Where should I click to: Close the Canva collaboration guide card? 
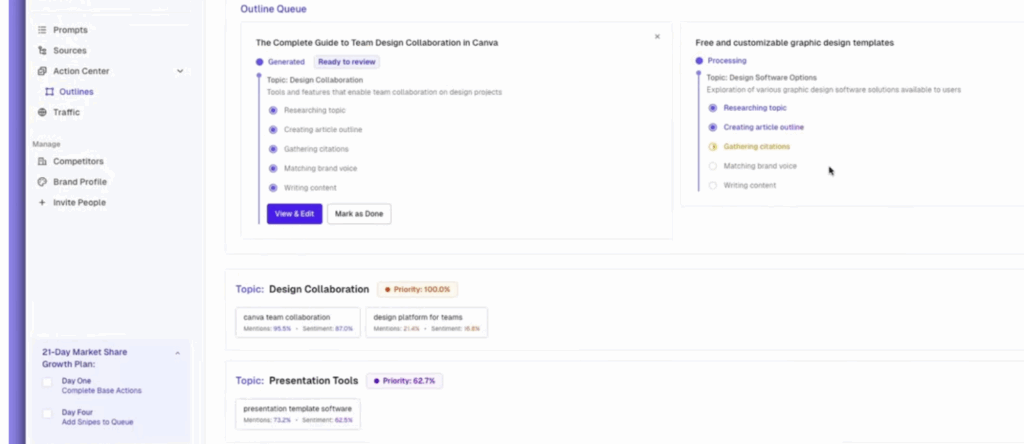pos(657,37)
